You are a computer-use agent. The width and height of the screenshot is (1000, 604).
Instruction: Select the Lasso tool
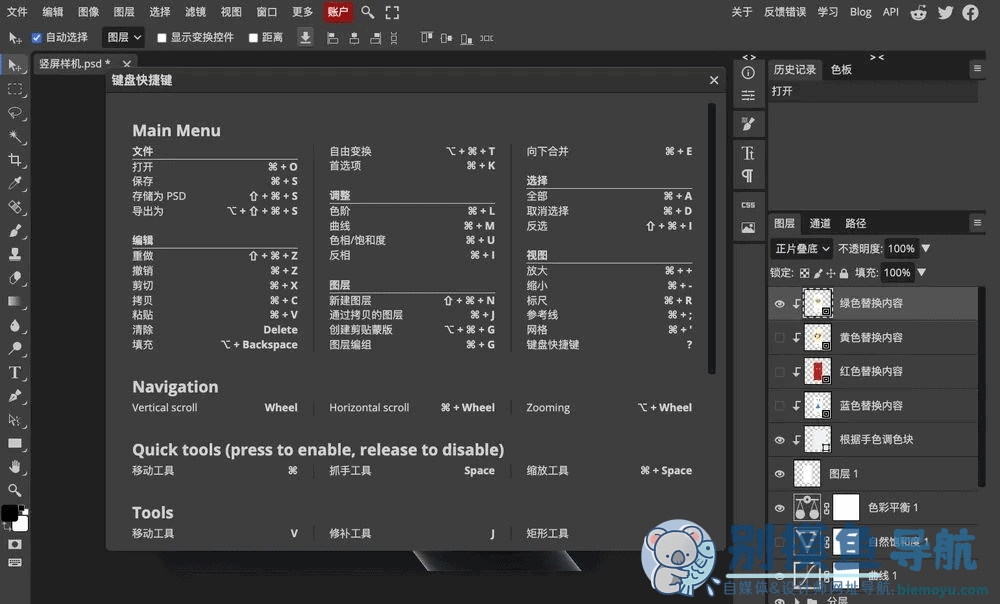[15, 113]
